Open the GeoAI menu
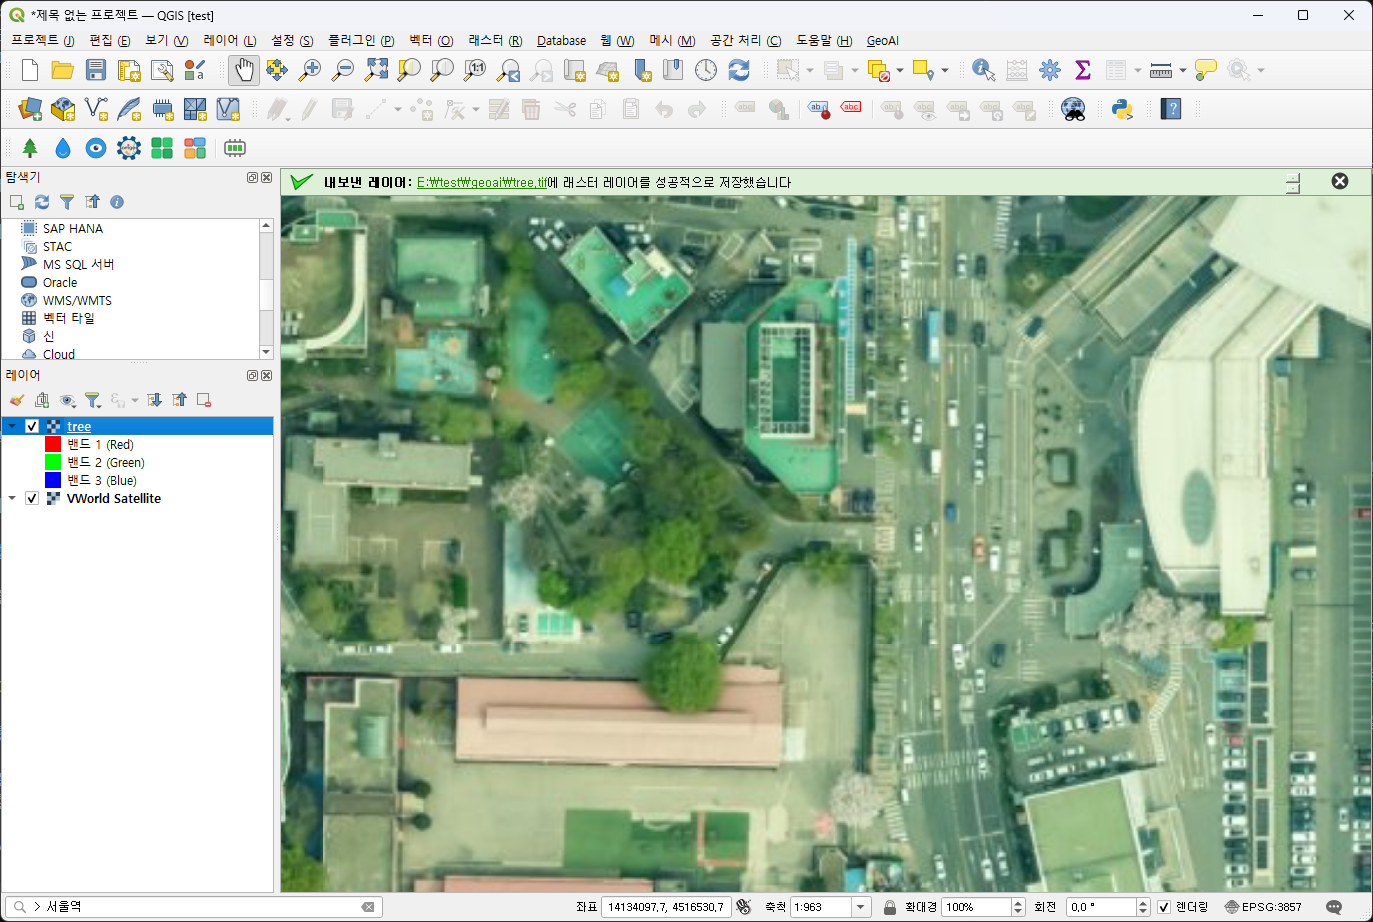1373x922 pixels. click(882, 41)
